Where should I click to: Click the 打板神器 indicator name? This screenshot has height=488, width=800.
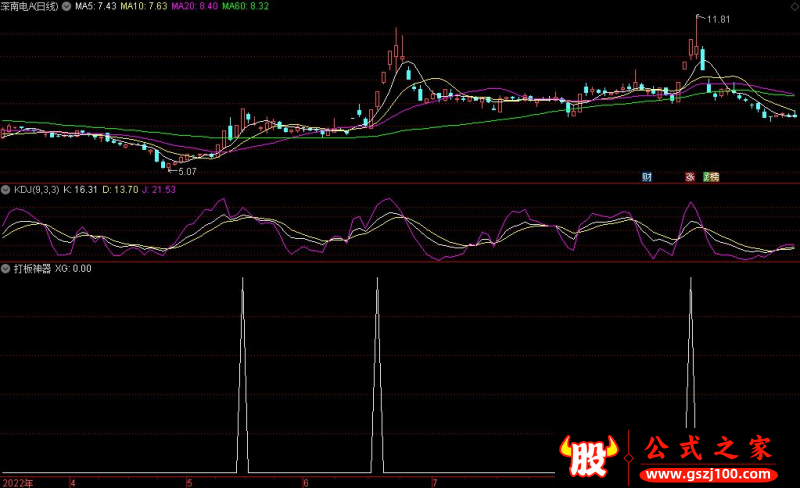[x=33, y=269]
